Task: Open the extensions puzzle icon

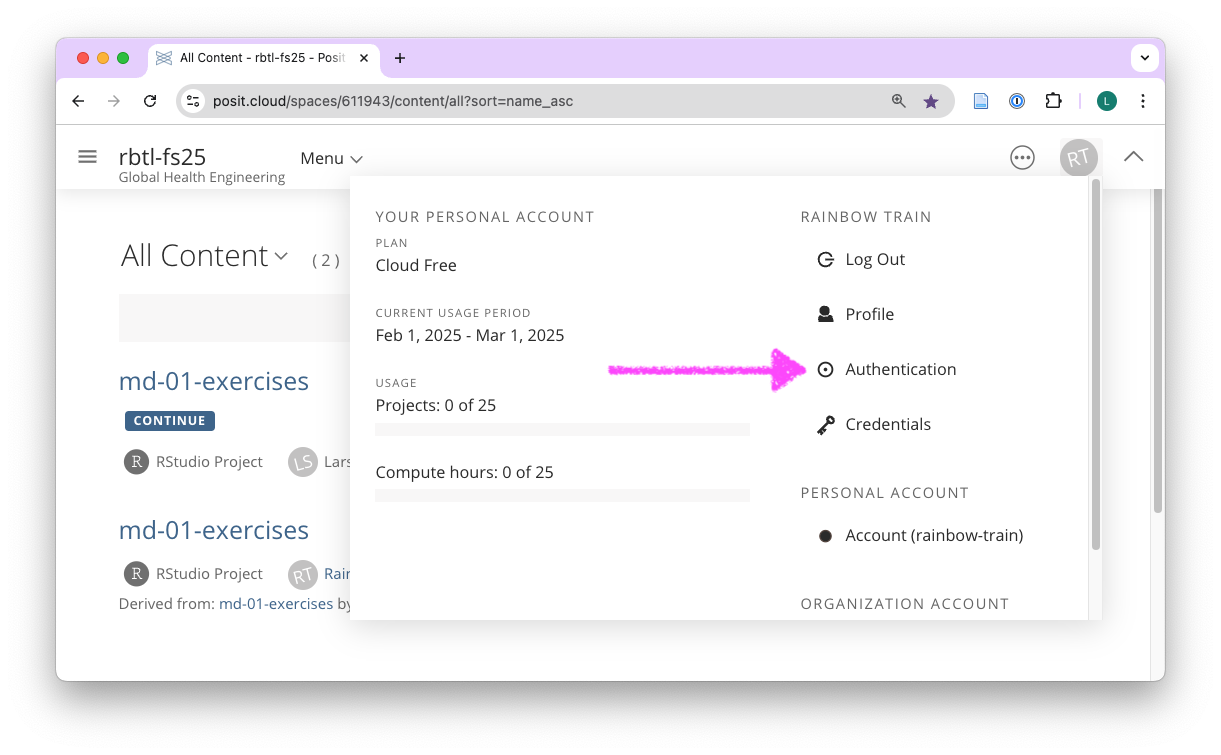Action: pyautogui.click(x=1053, y=101)
